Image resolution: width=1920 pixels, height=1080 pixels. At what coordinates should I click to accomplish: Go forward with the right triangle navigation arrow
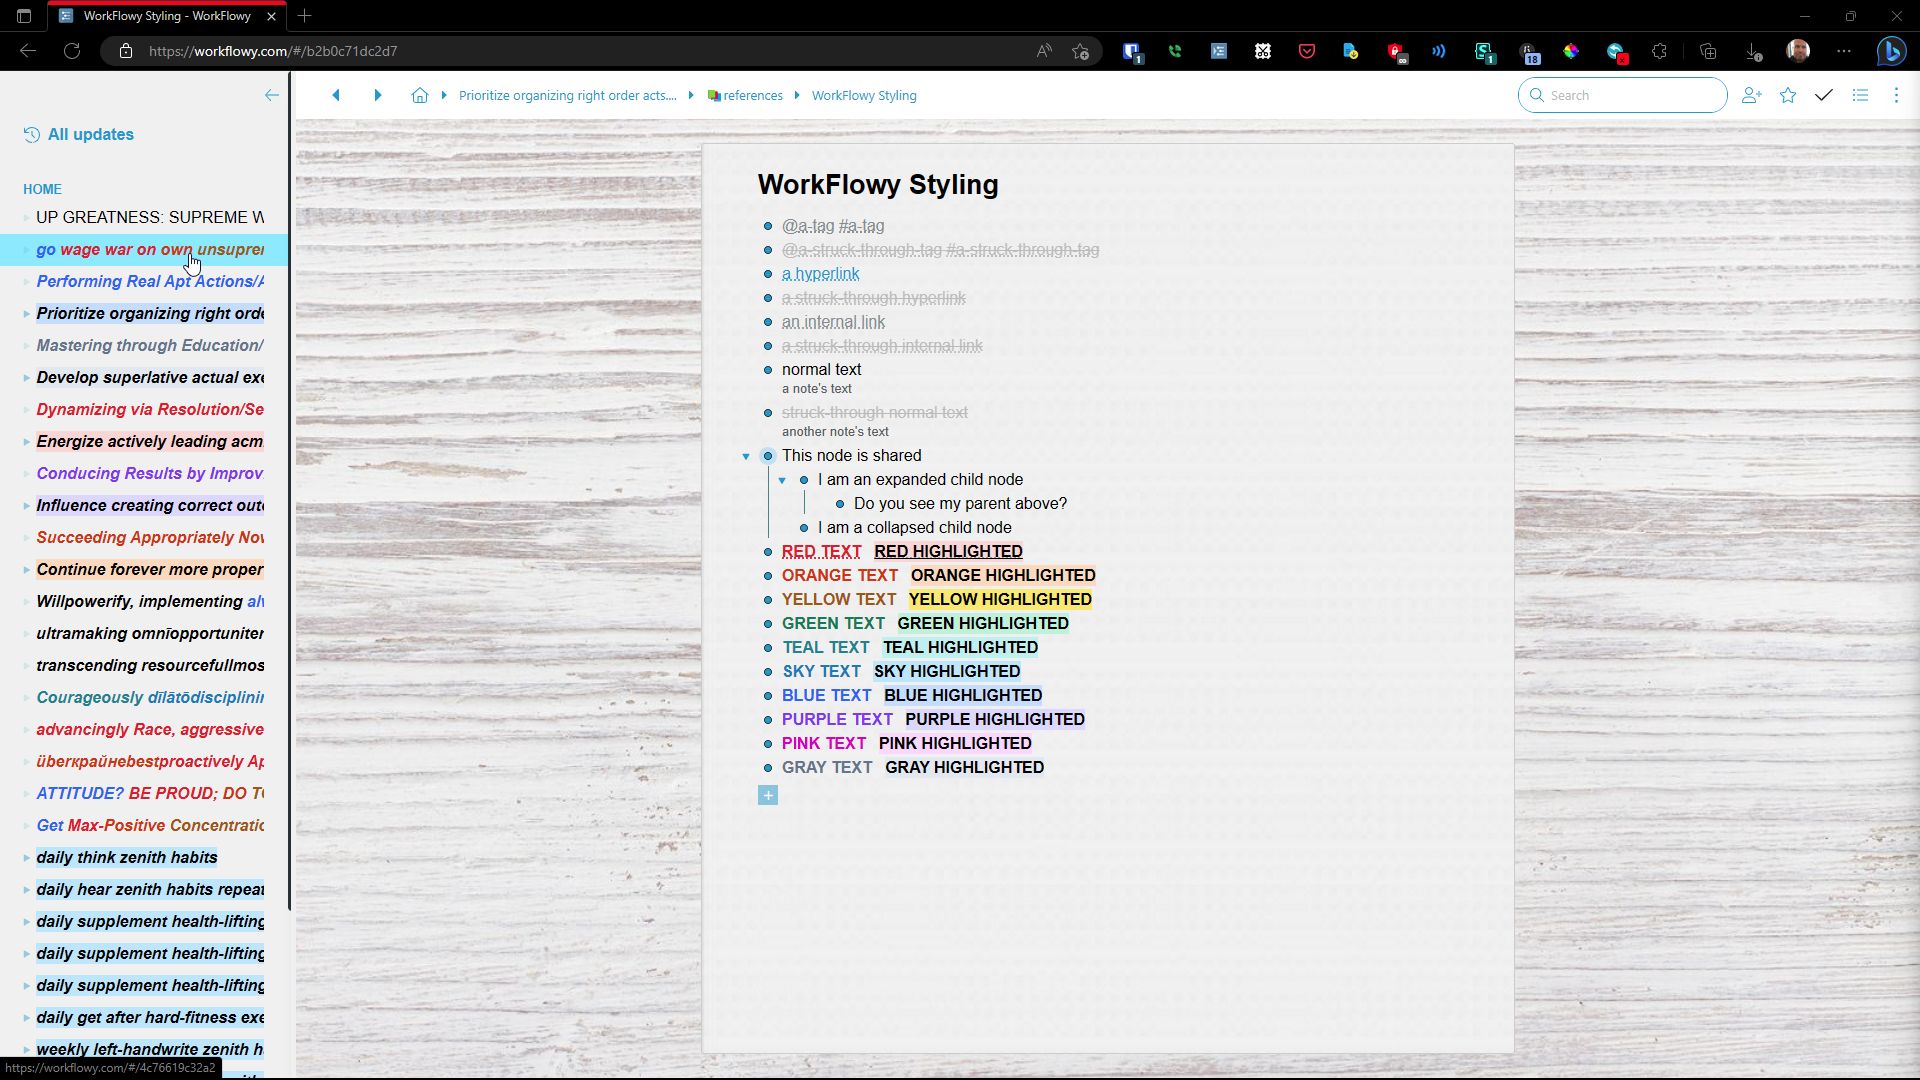pos(378,95)
